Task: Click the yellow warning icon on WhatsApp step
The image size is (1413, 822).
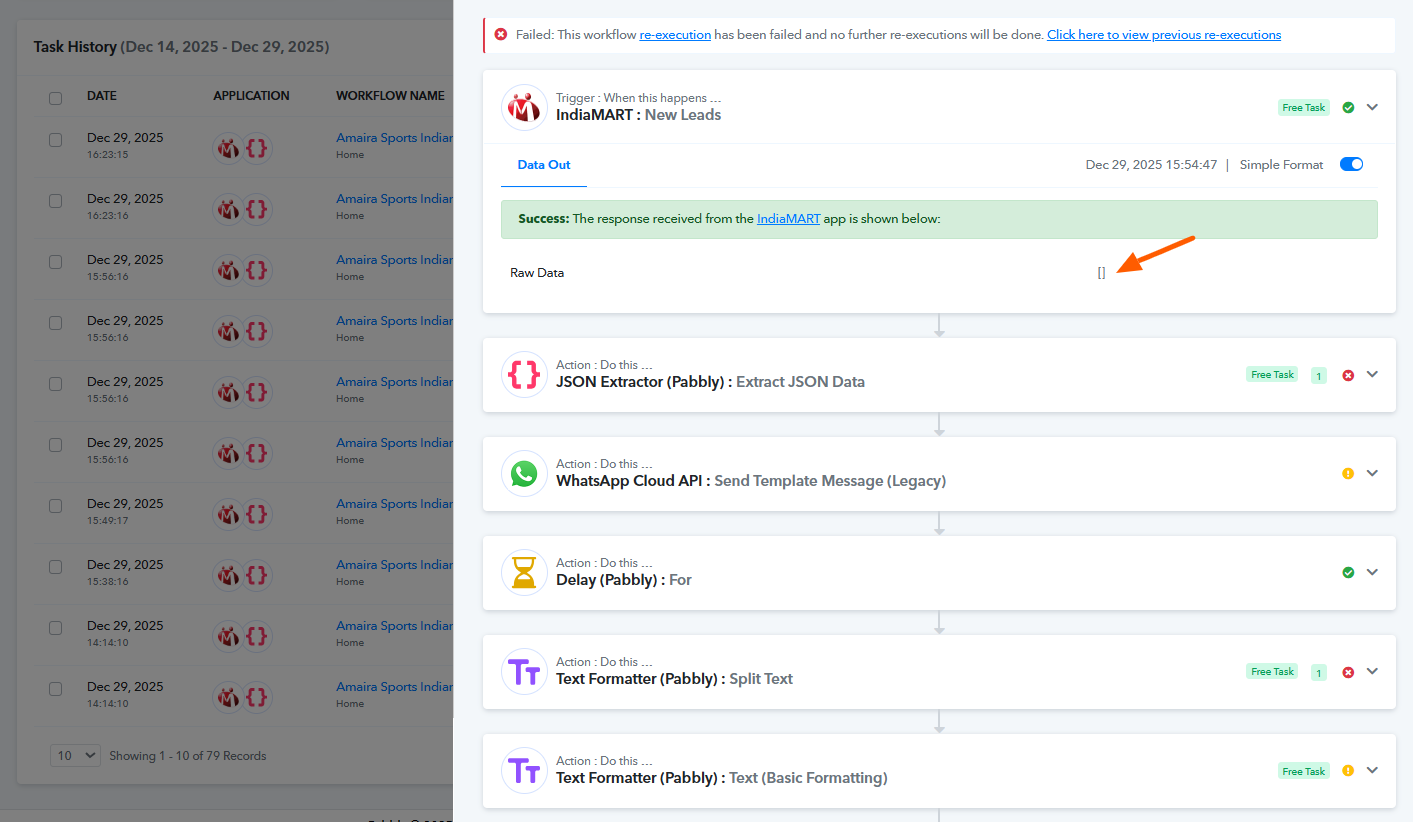Action: [1348, 474]
